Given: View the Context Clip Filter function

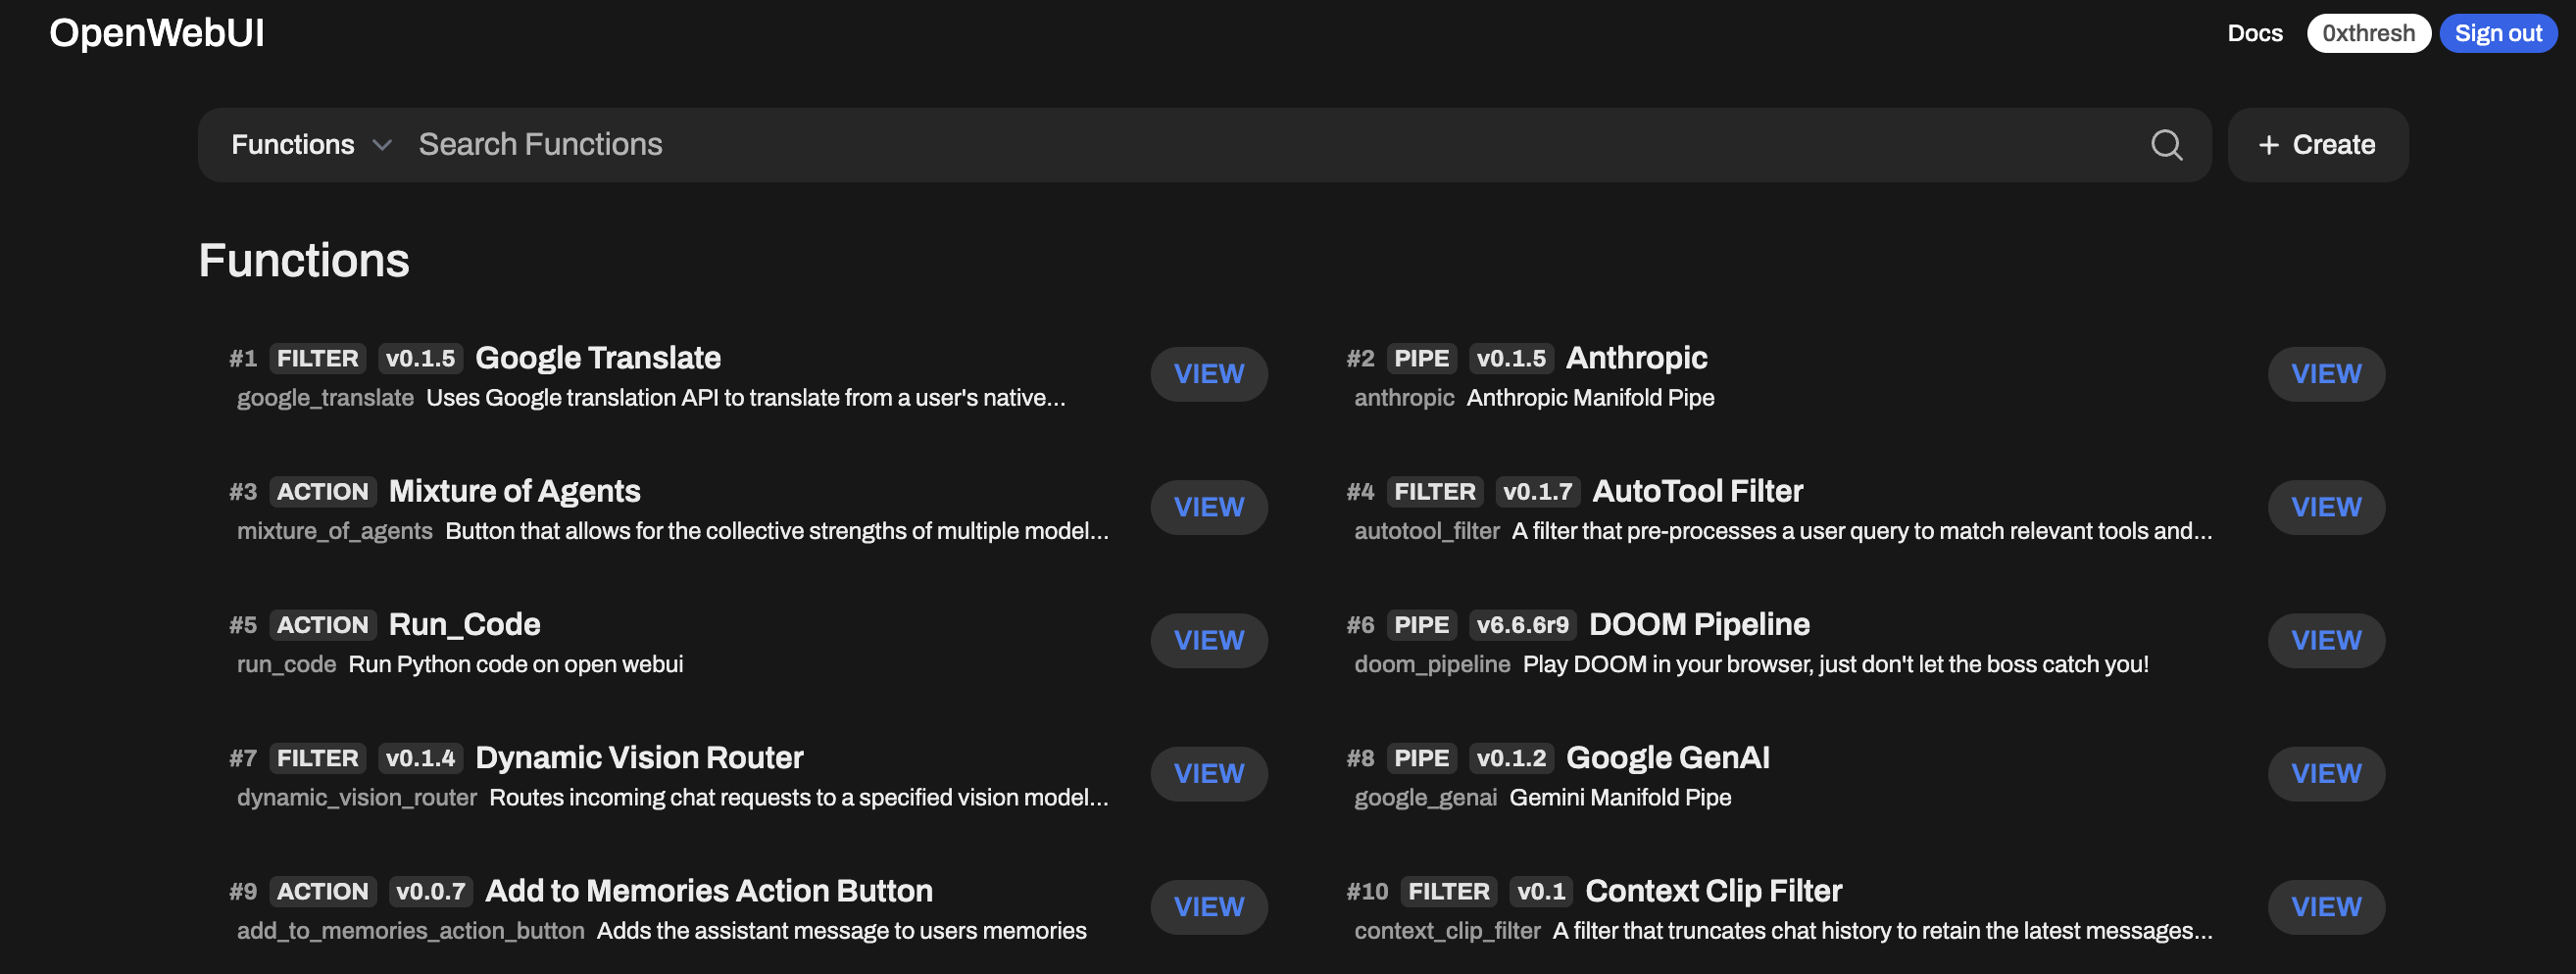Looking at the screenshot, I should tap(2325, 906).
